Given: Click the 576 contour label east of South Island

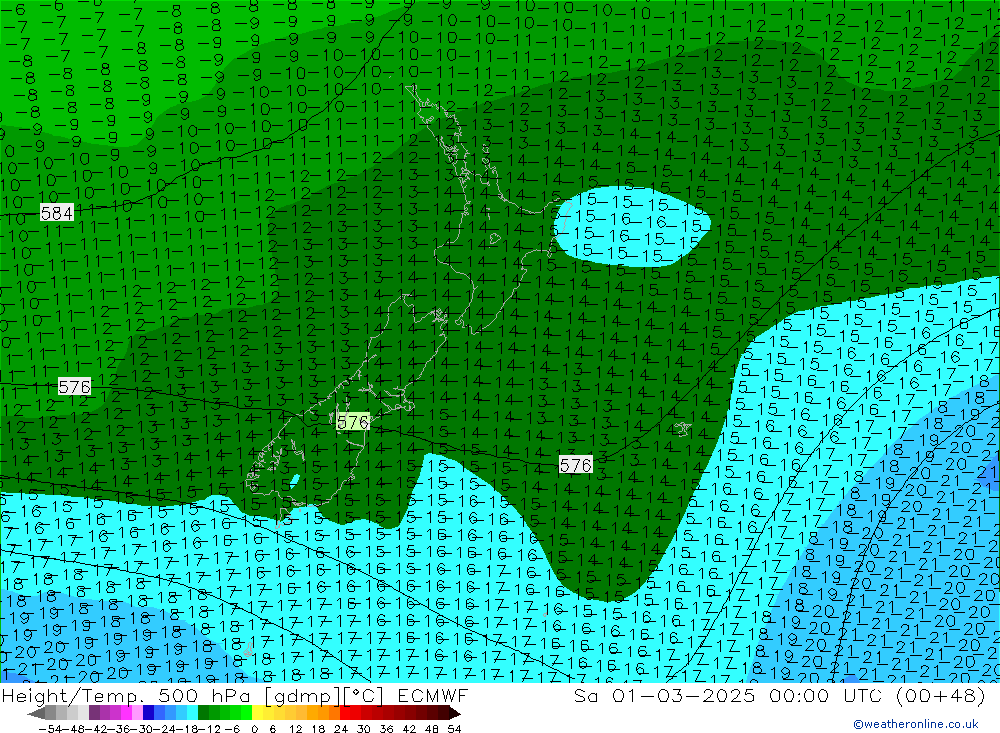Looking at the screenshot, I should click(575, 465).
